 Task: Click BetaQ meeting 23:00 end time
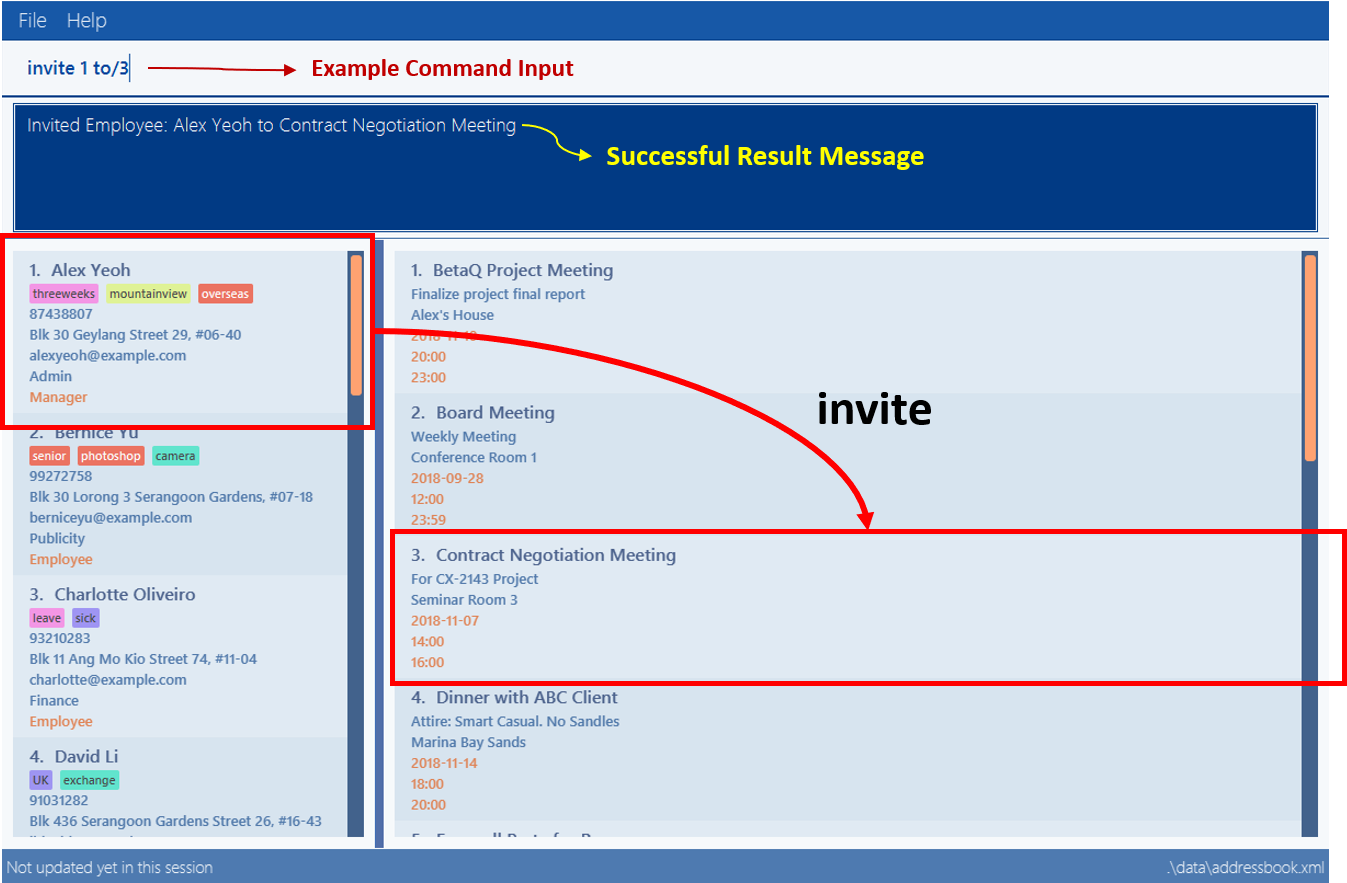428,378
